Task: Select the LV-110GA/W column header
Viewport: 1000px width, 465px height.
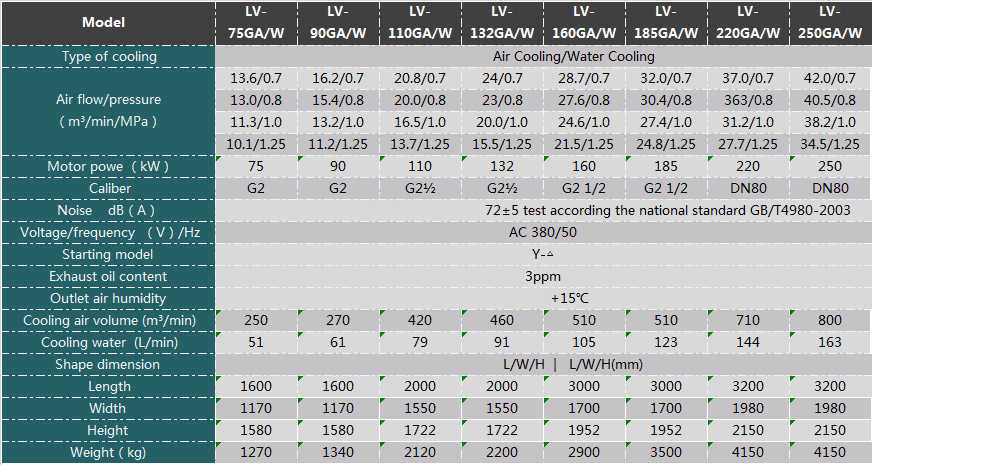Action: pyautogui.click(x=420, y=23)
